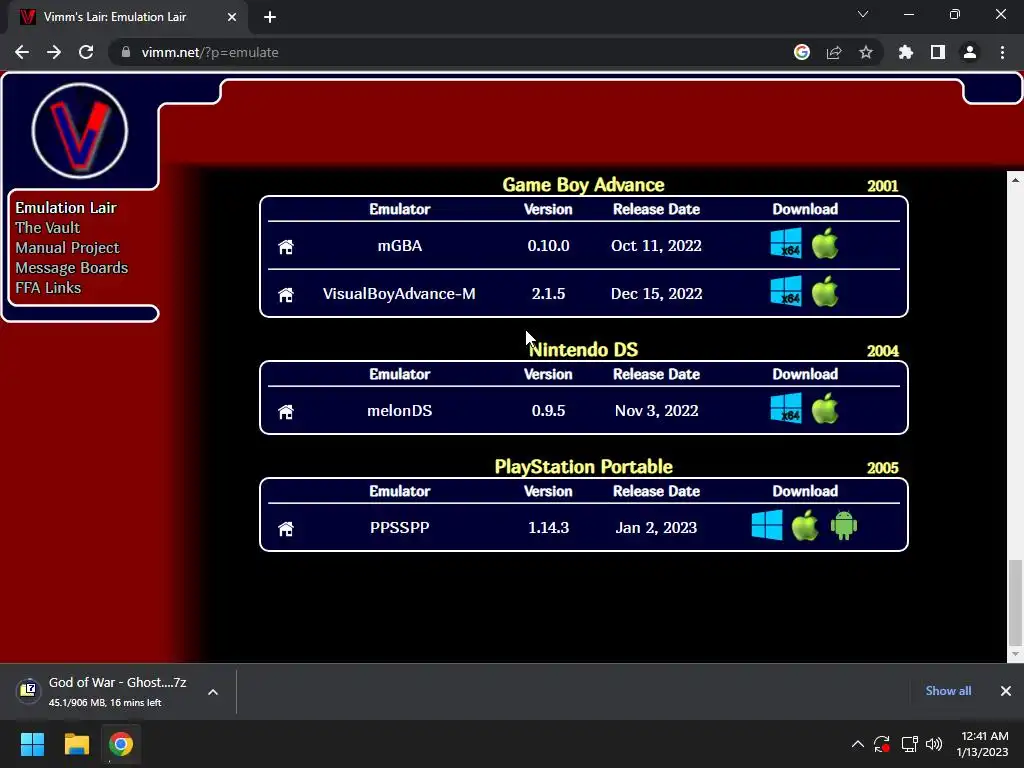Click the scrollbar down arrow
The width and height of the screenshot is (1024, 768).
click(x=1015, y=654)
